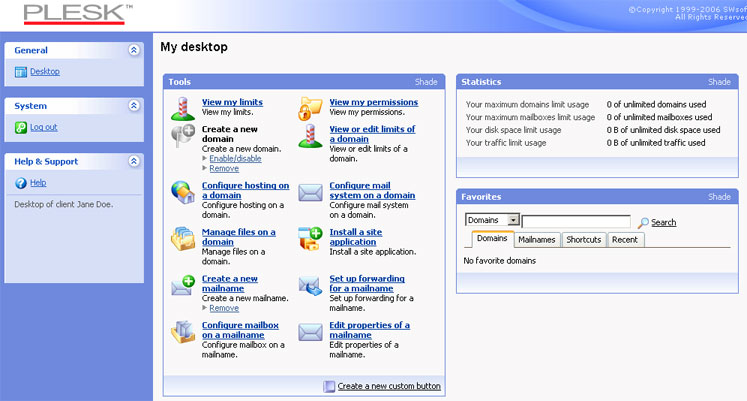Click Enable/disable under Create a new domain
Screen dimensions: 747x401
tap(235, 159)
